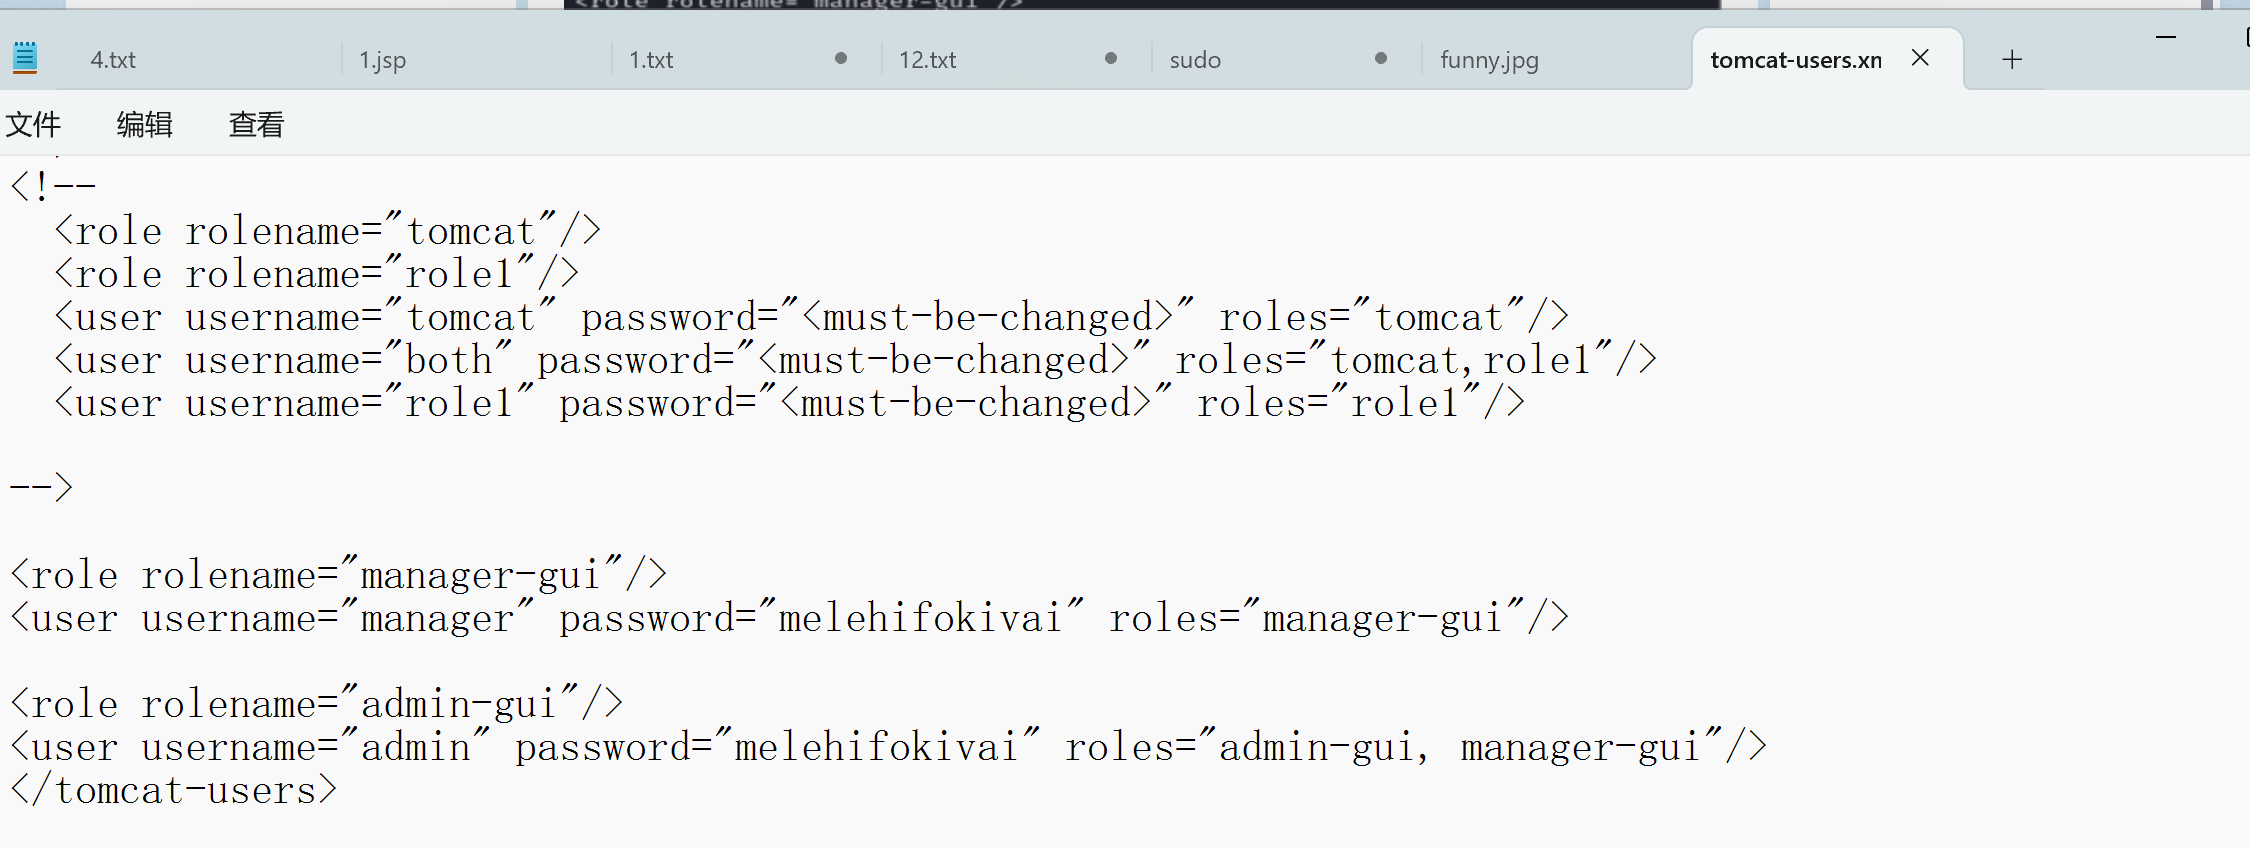Click the username="both" user line
Image resolution: width=2250 pixels, height=848 pixels.
click(x=855, y=360)
